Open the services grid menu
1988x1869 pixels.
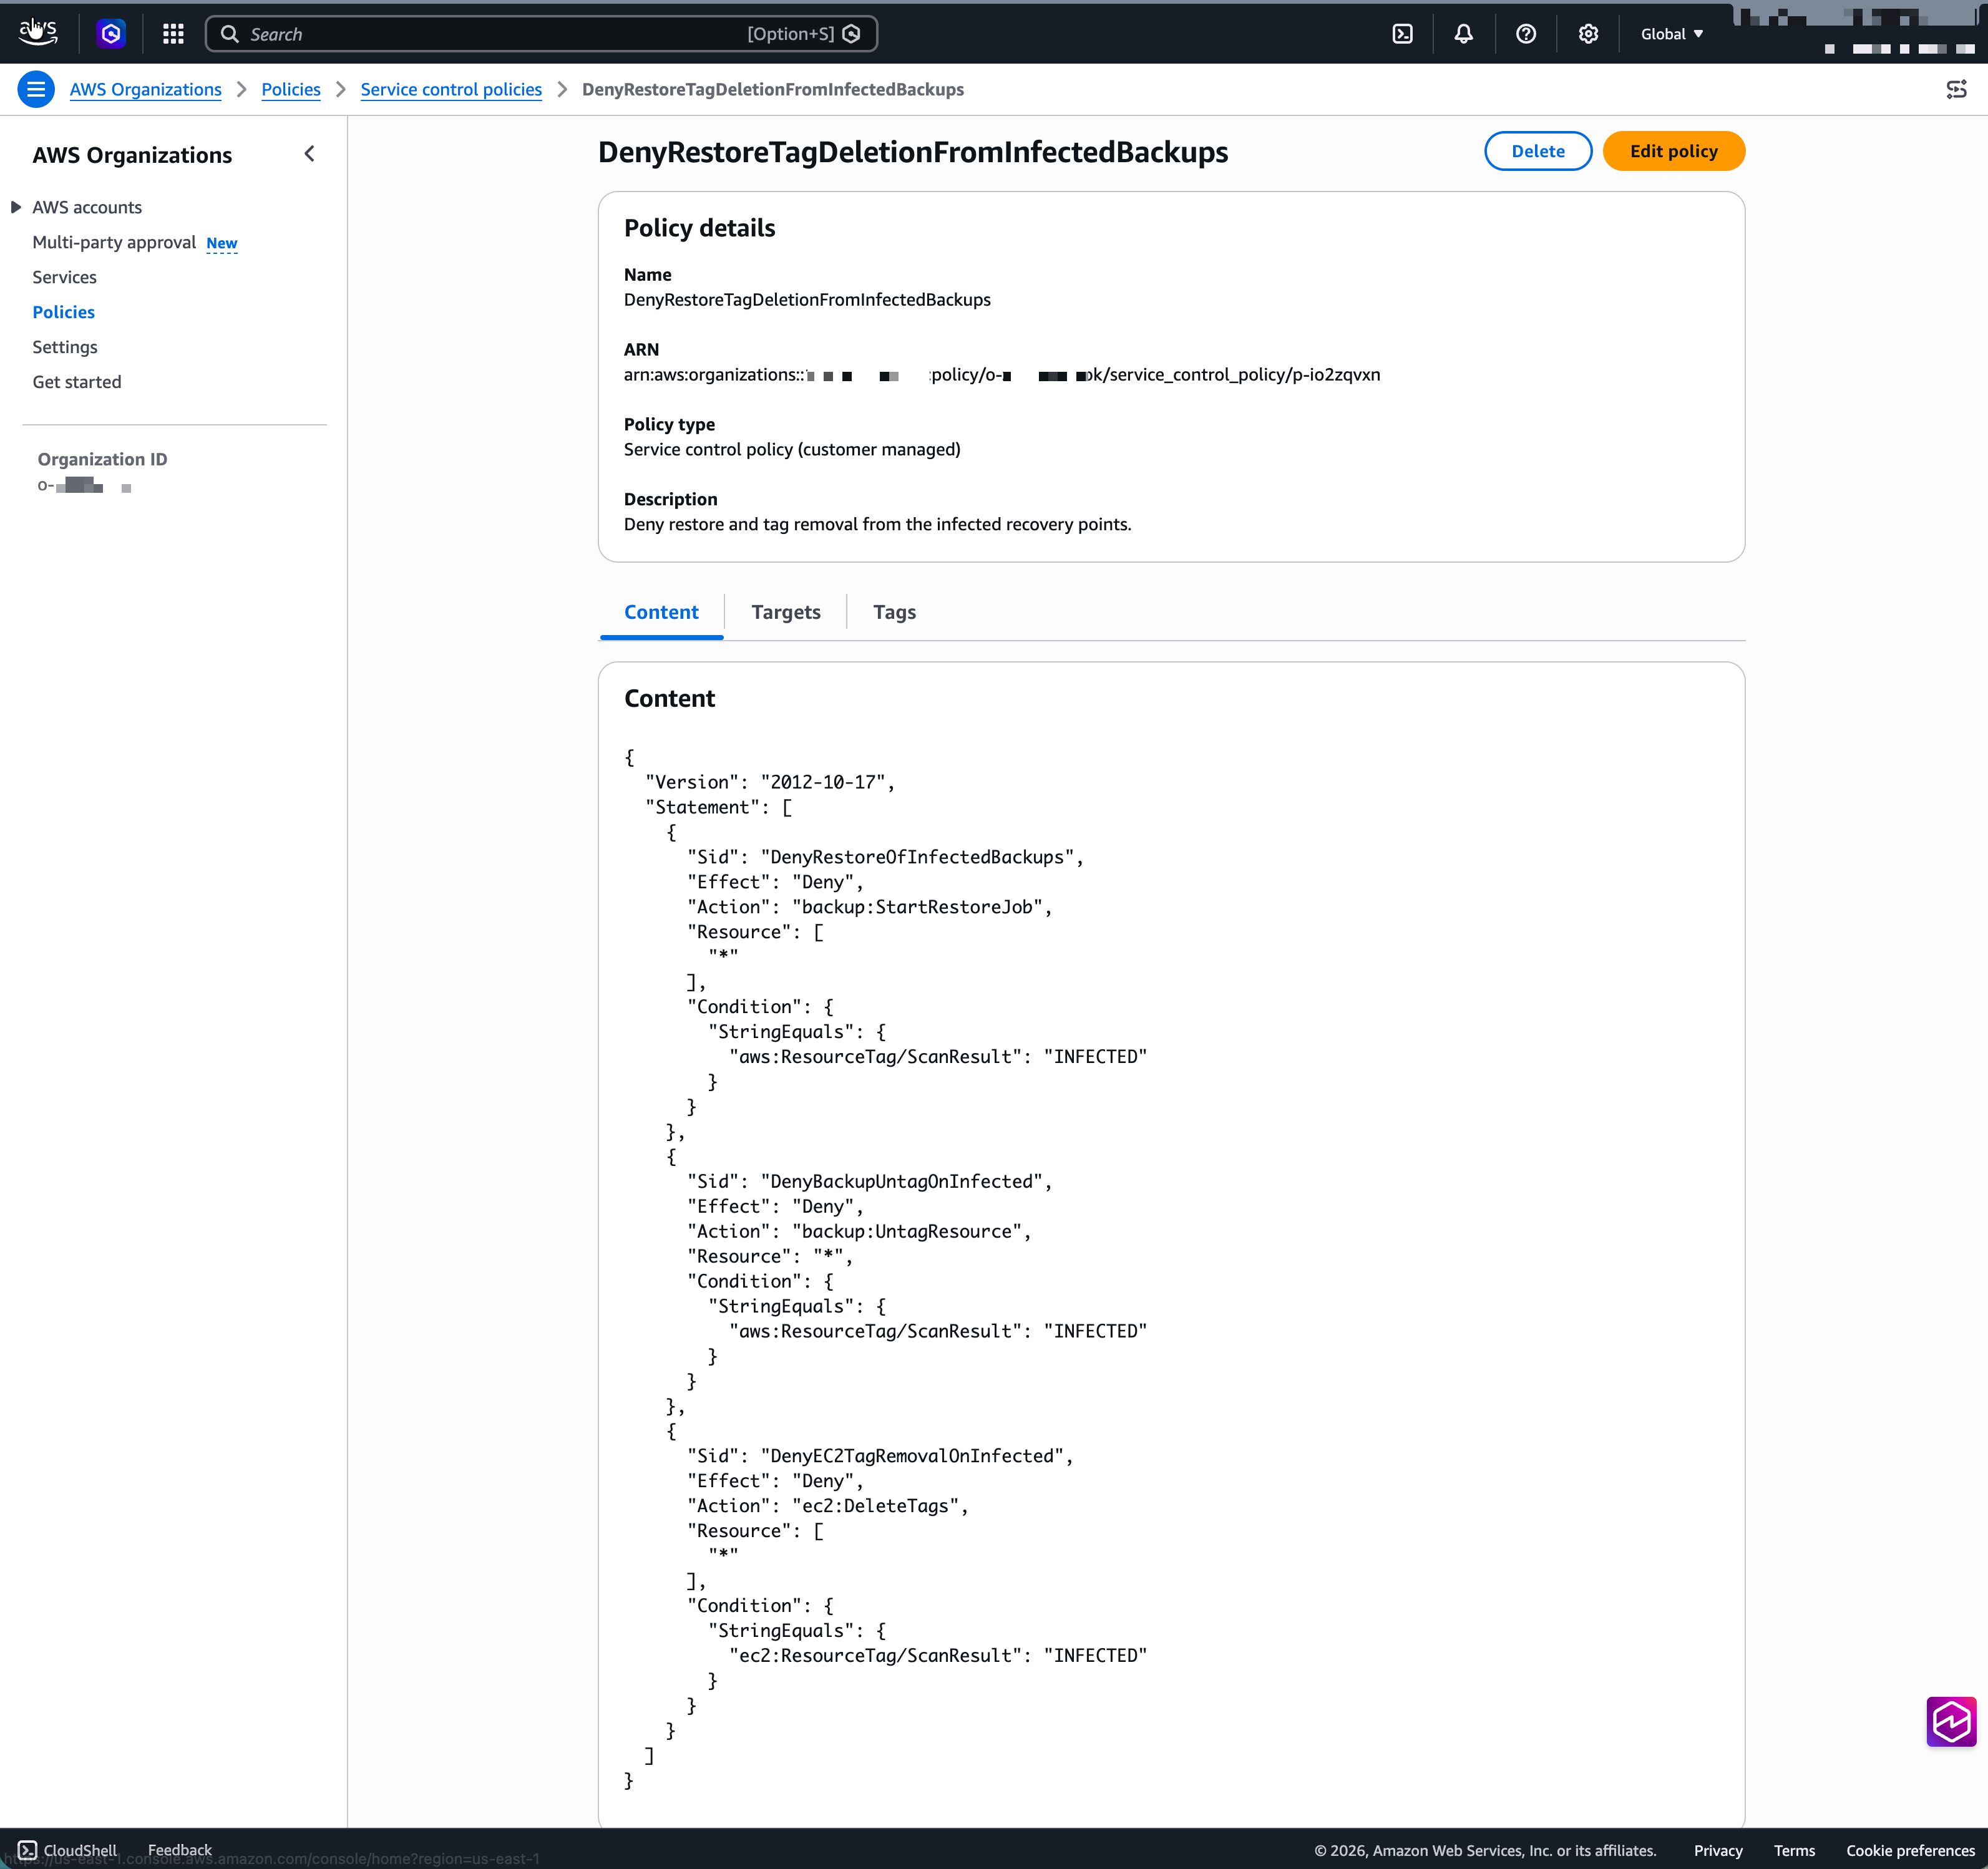(x=173, y=34)
